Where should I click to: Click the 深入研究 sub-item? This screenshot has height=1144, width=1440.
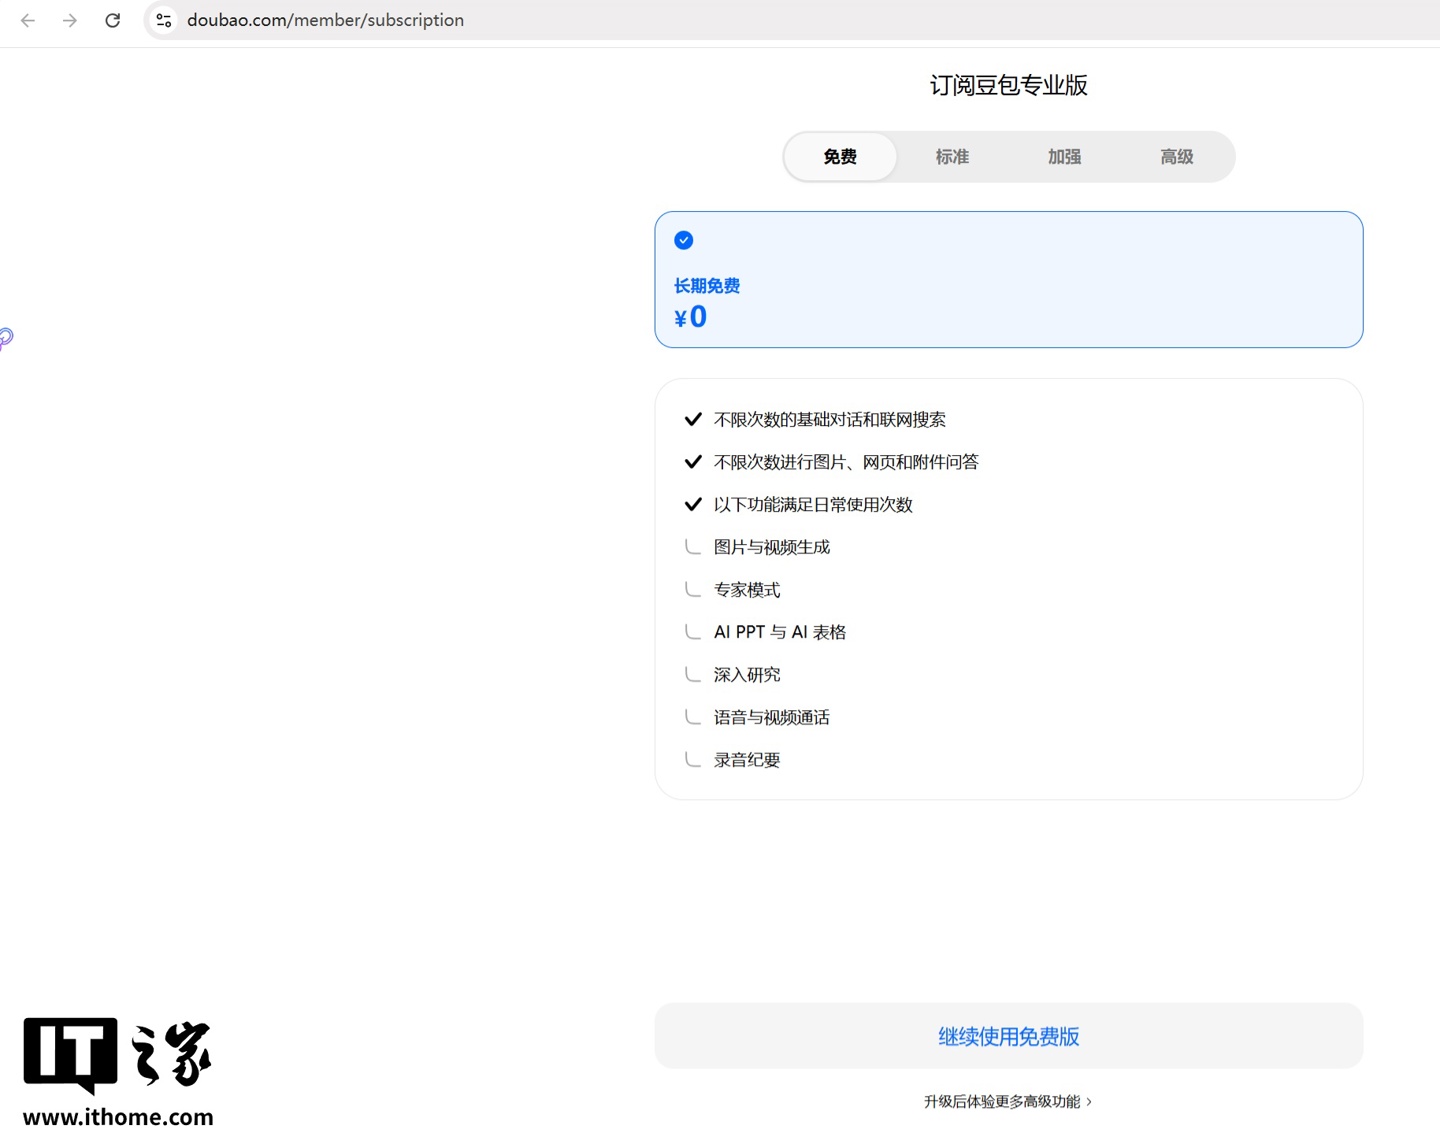tap(747, 675)
